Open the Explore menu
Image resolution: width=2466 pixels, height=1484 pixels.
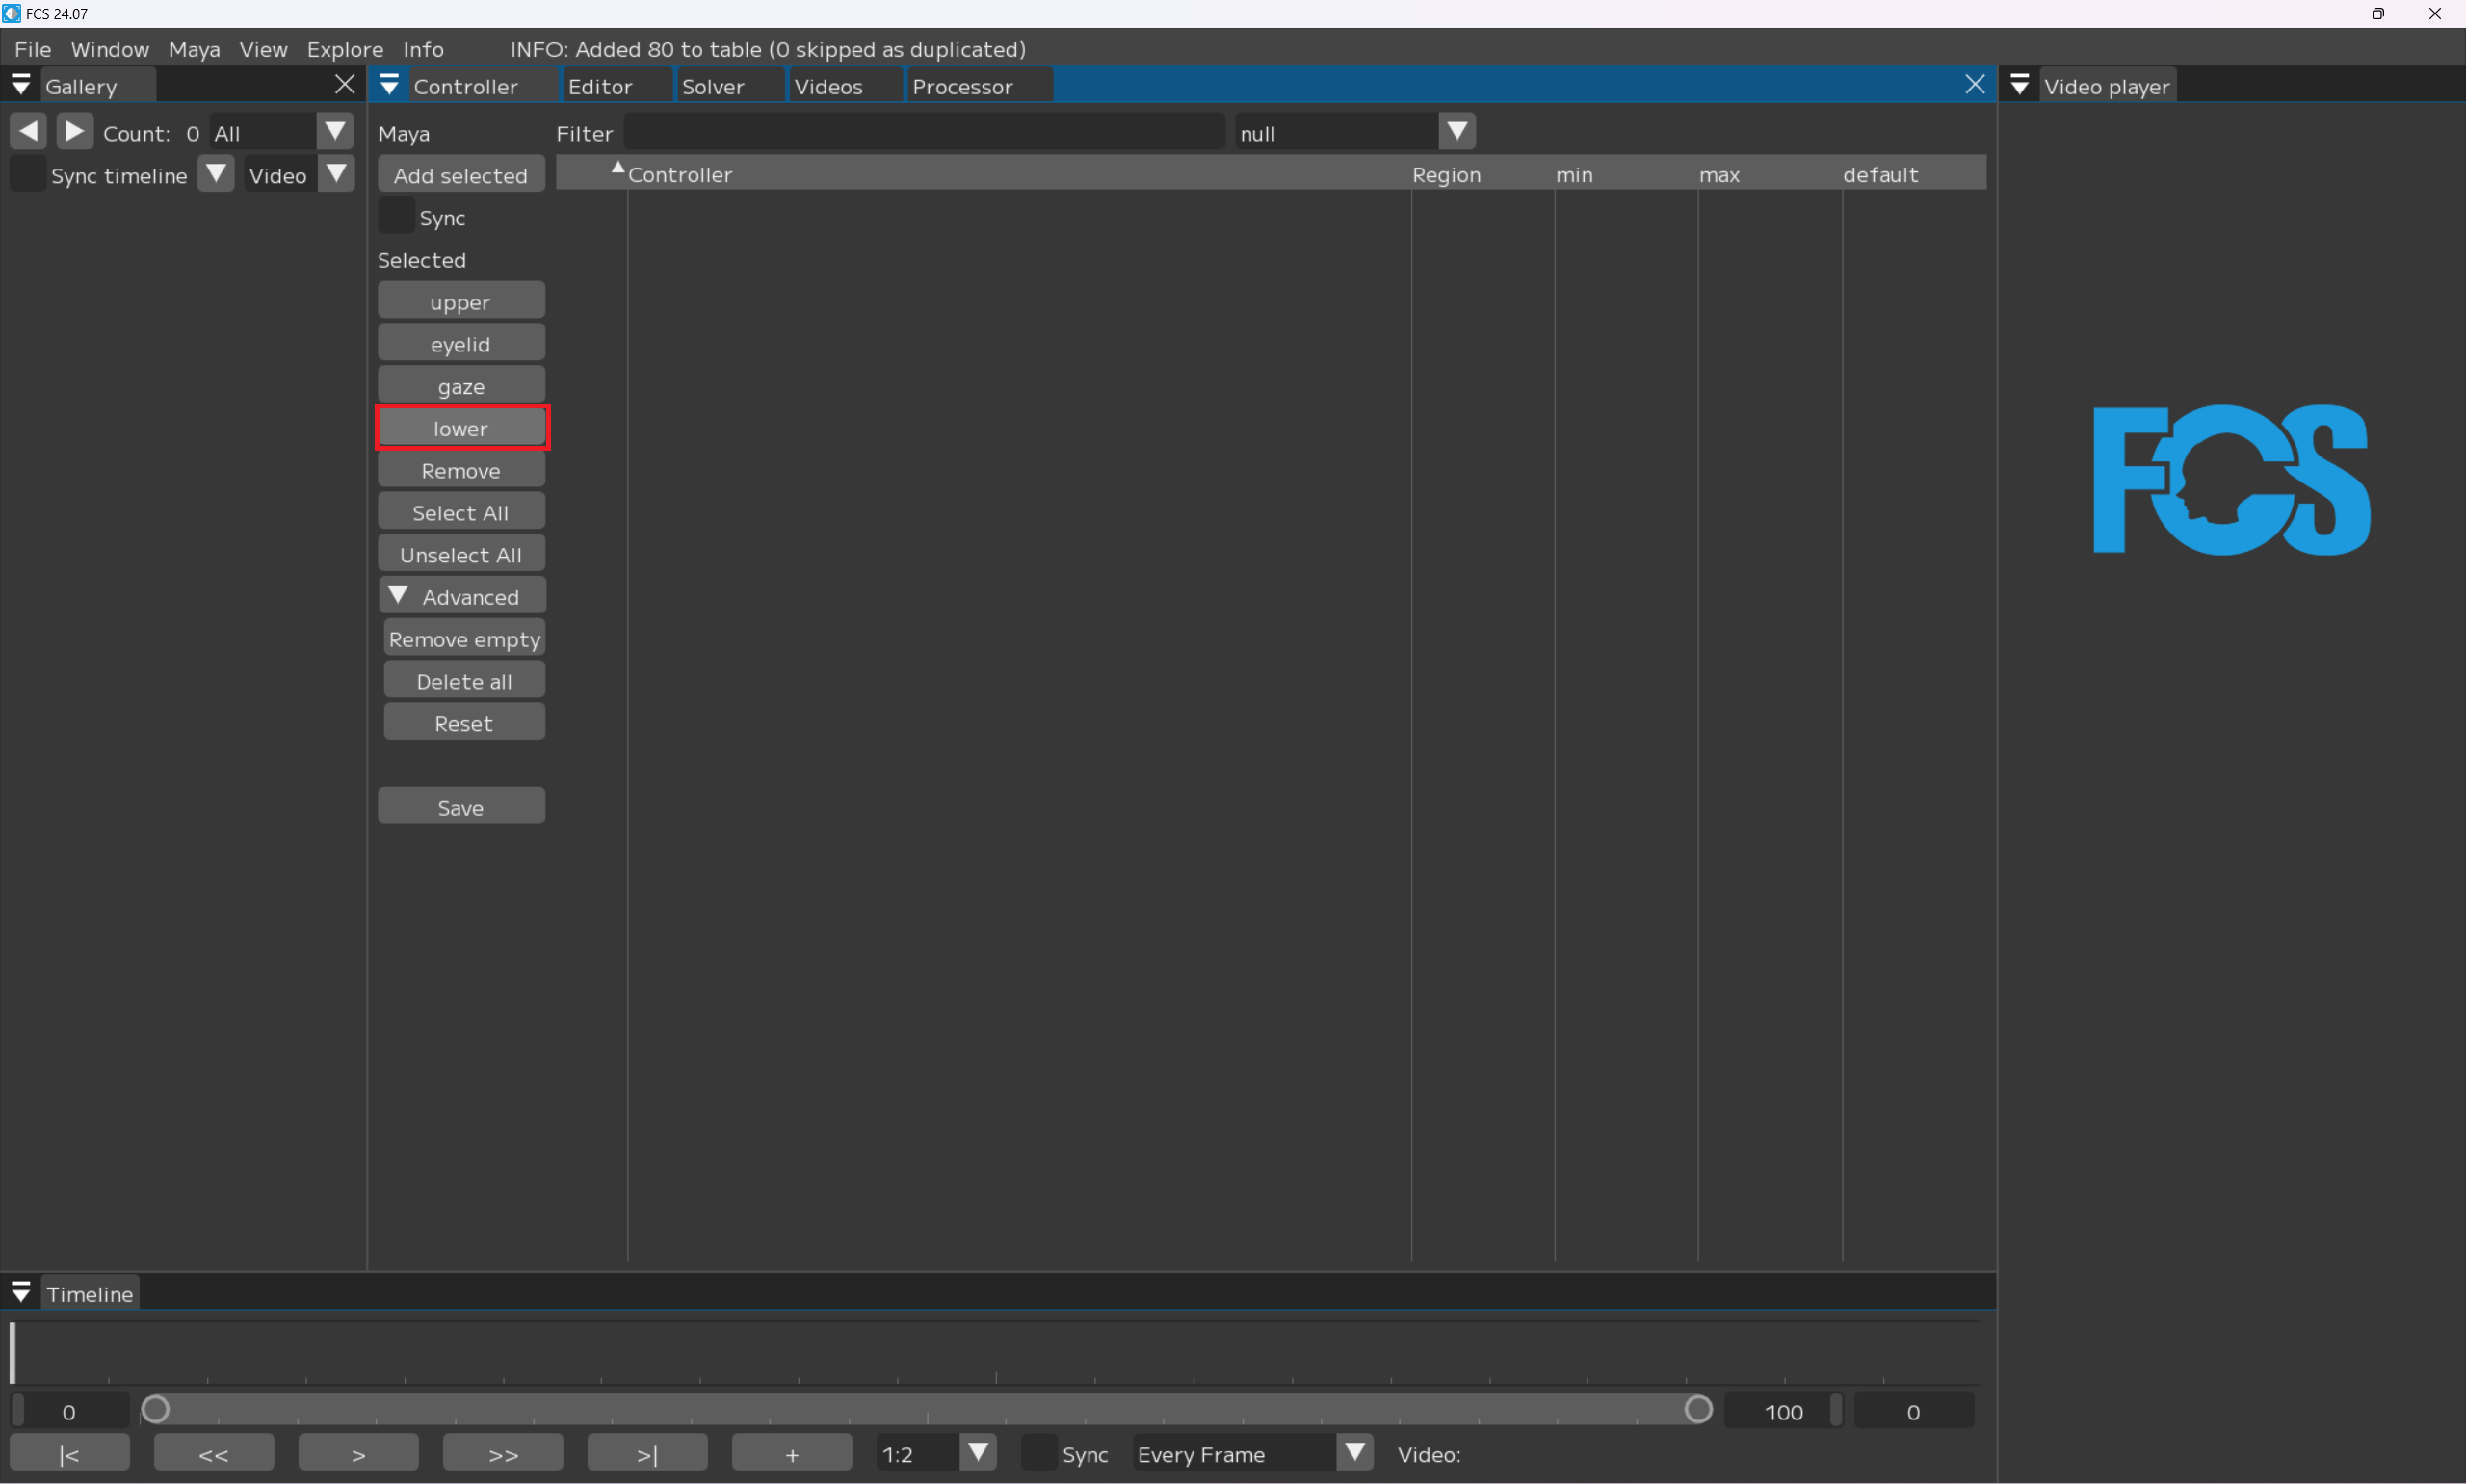tap(344, 49)
